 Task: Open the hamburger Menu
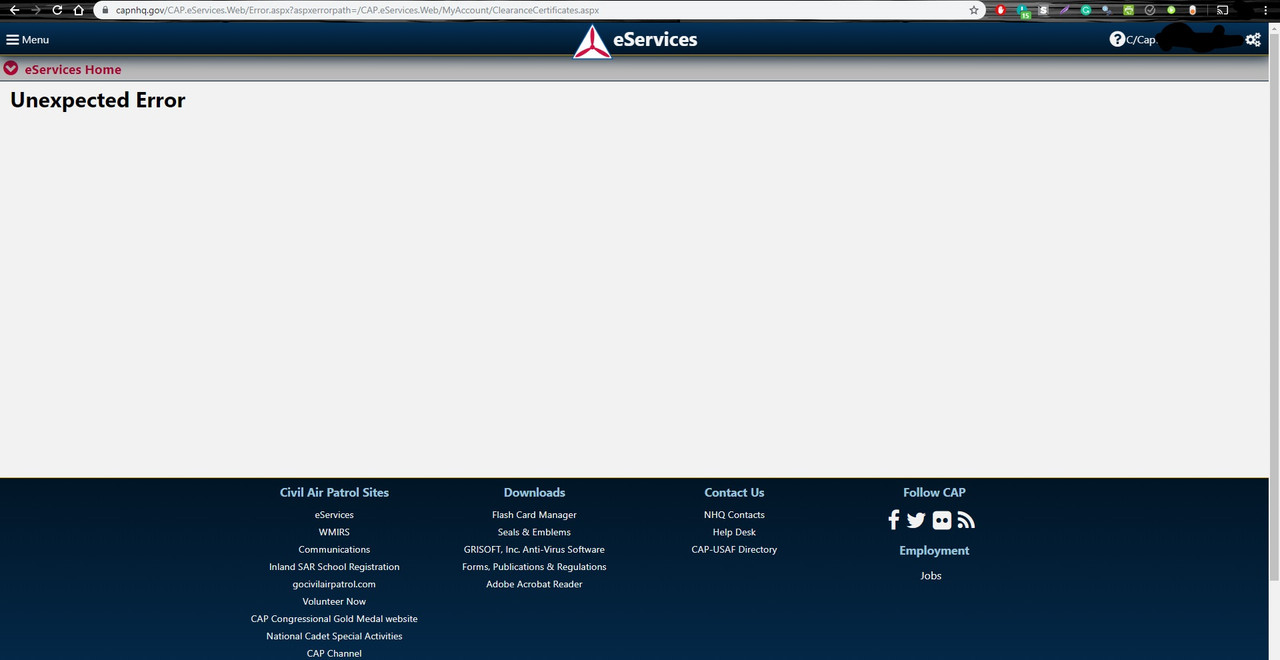click(27, 40)
